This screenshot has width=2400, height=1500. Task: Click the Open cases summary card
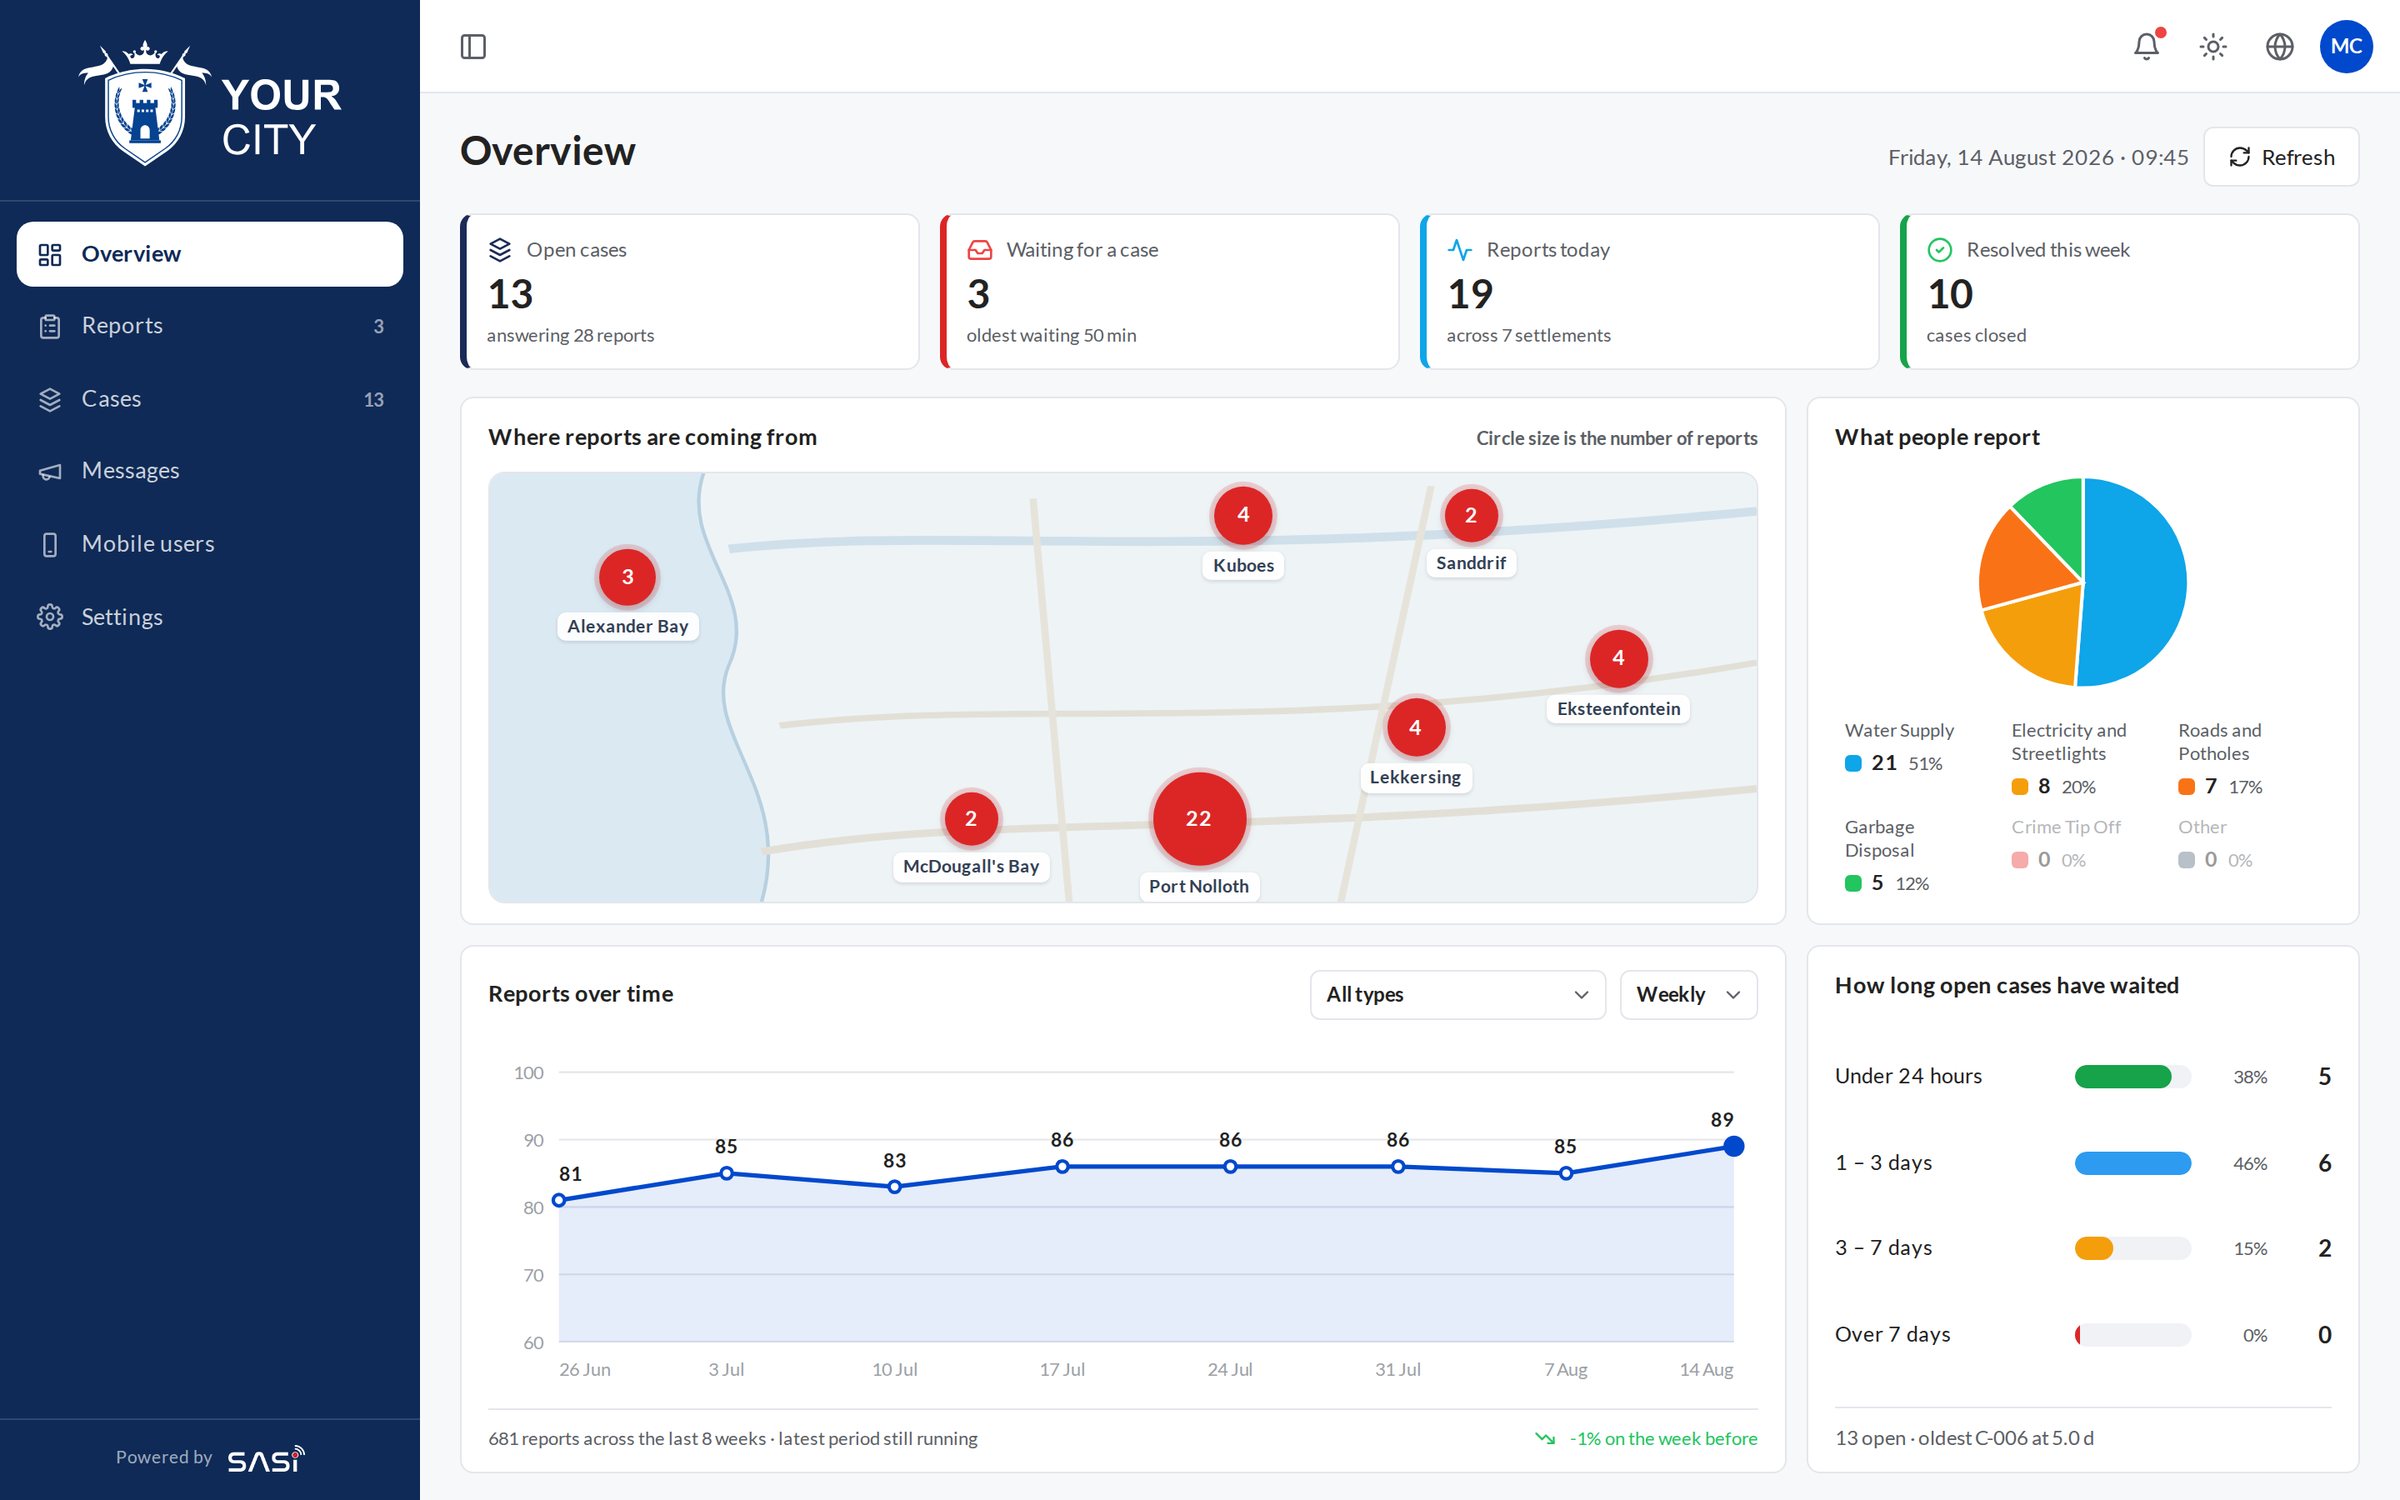[689, 292]
